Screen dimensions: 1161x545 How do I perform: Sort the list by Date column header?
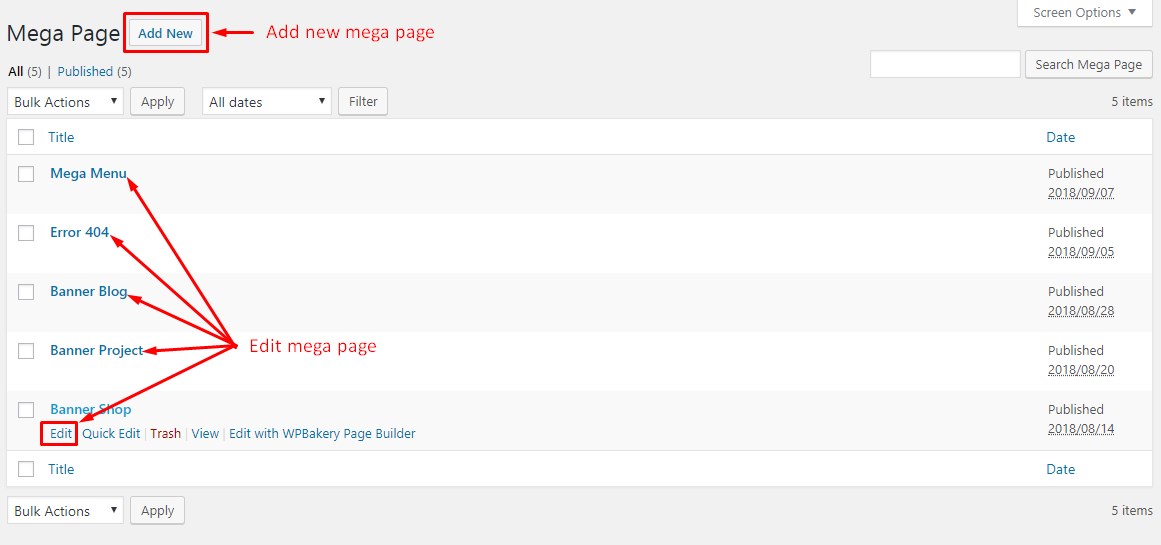click(x=1060, y=138)
